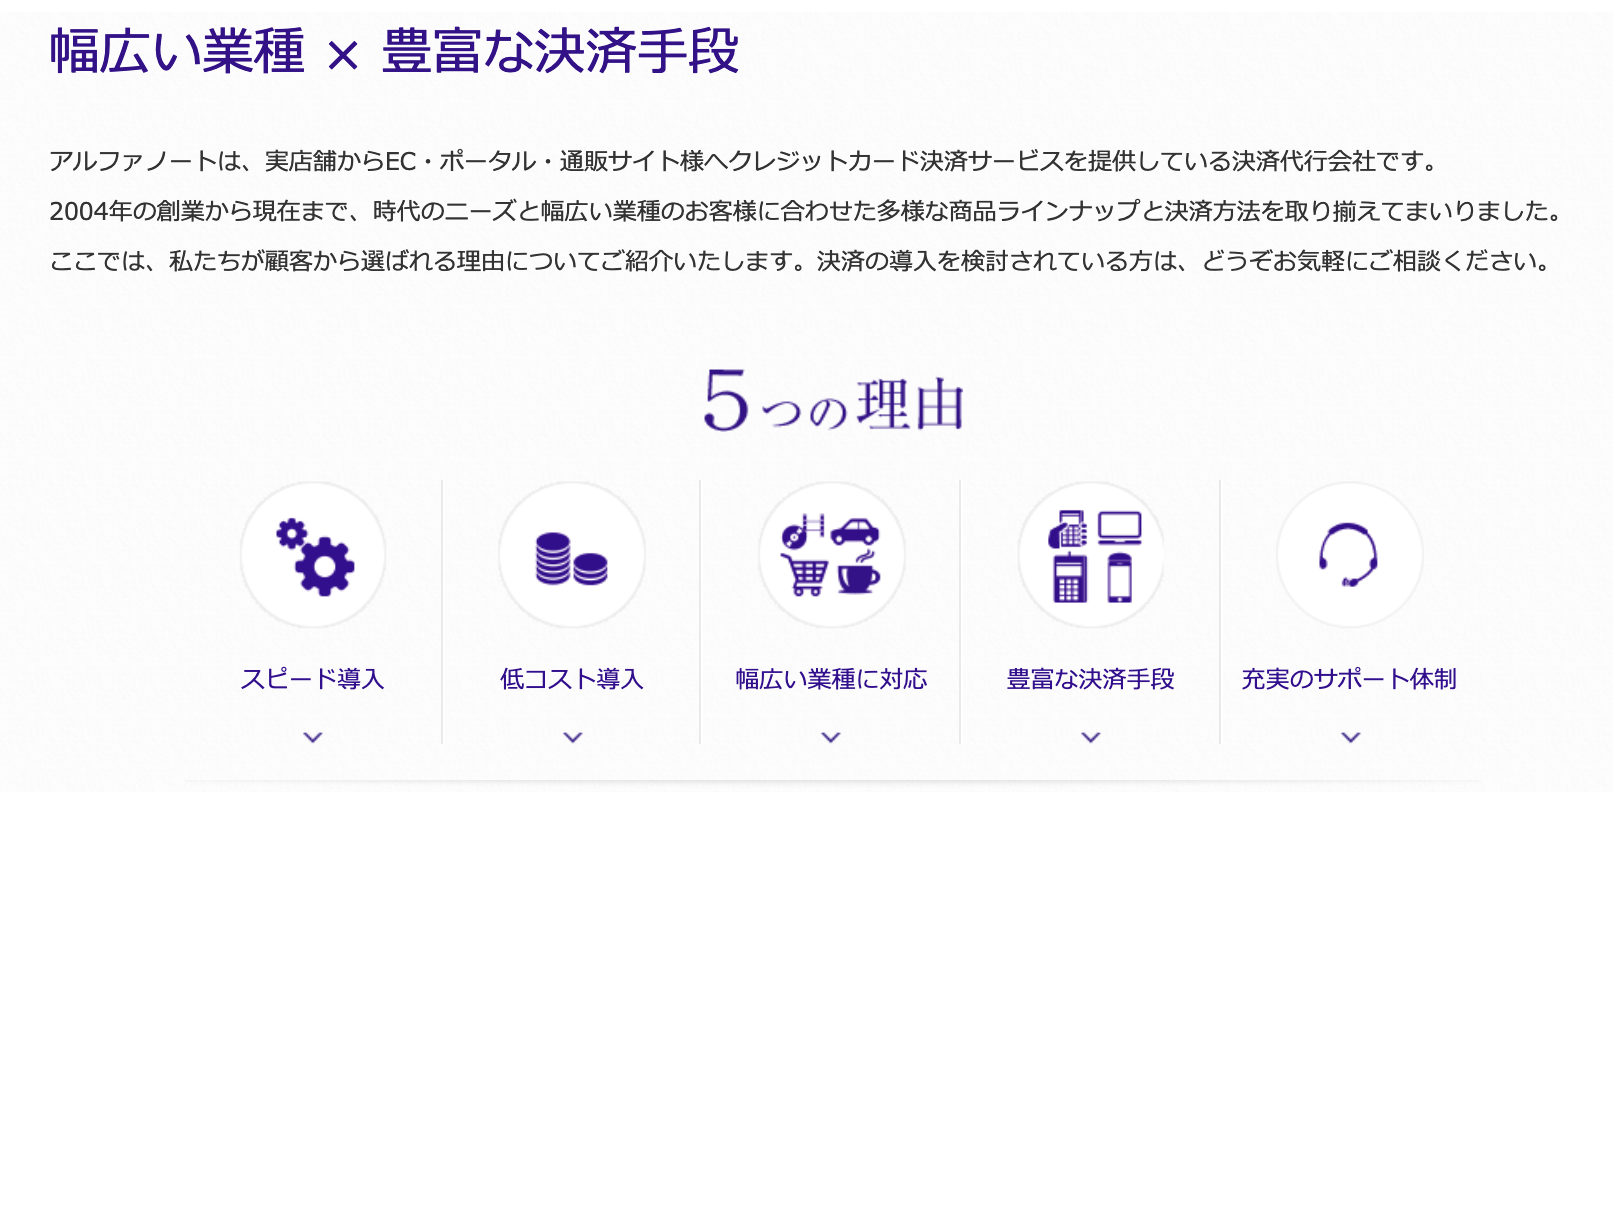Click the monitor icon above 豊富な決済手段
Screen dimensions: 1613x1209
(x=1119, y=528)
